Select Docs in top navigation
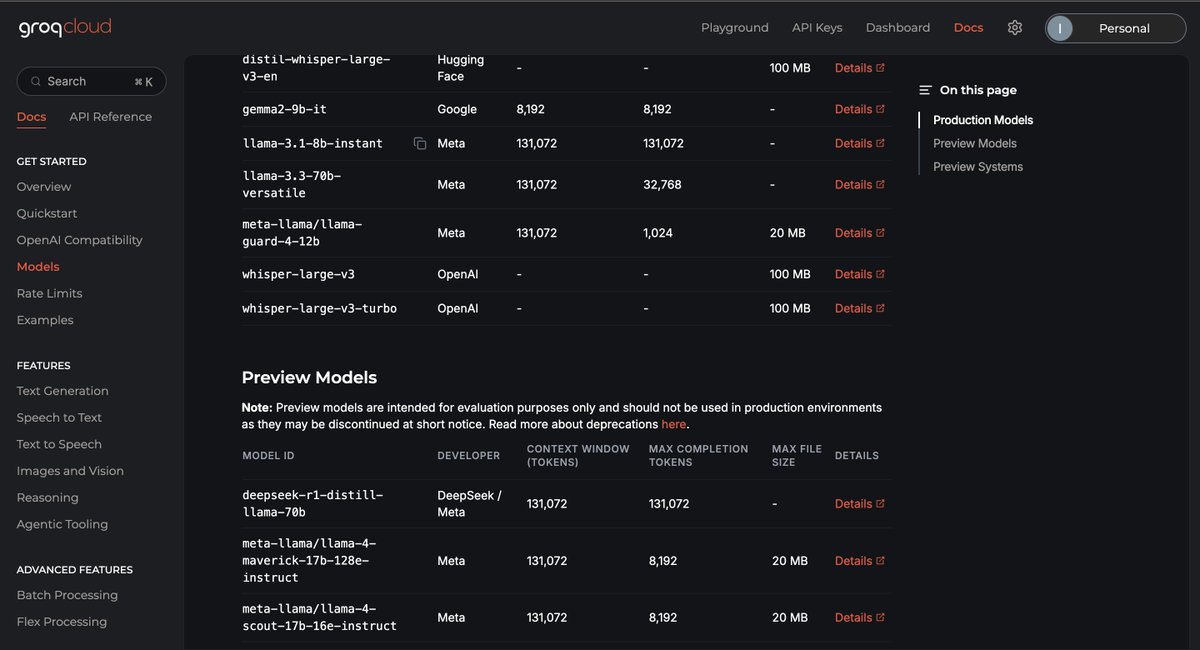The height and width of the screenshot is (650, 1200). (x=968, y=28)
